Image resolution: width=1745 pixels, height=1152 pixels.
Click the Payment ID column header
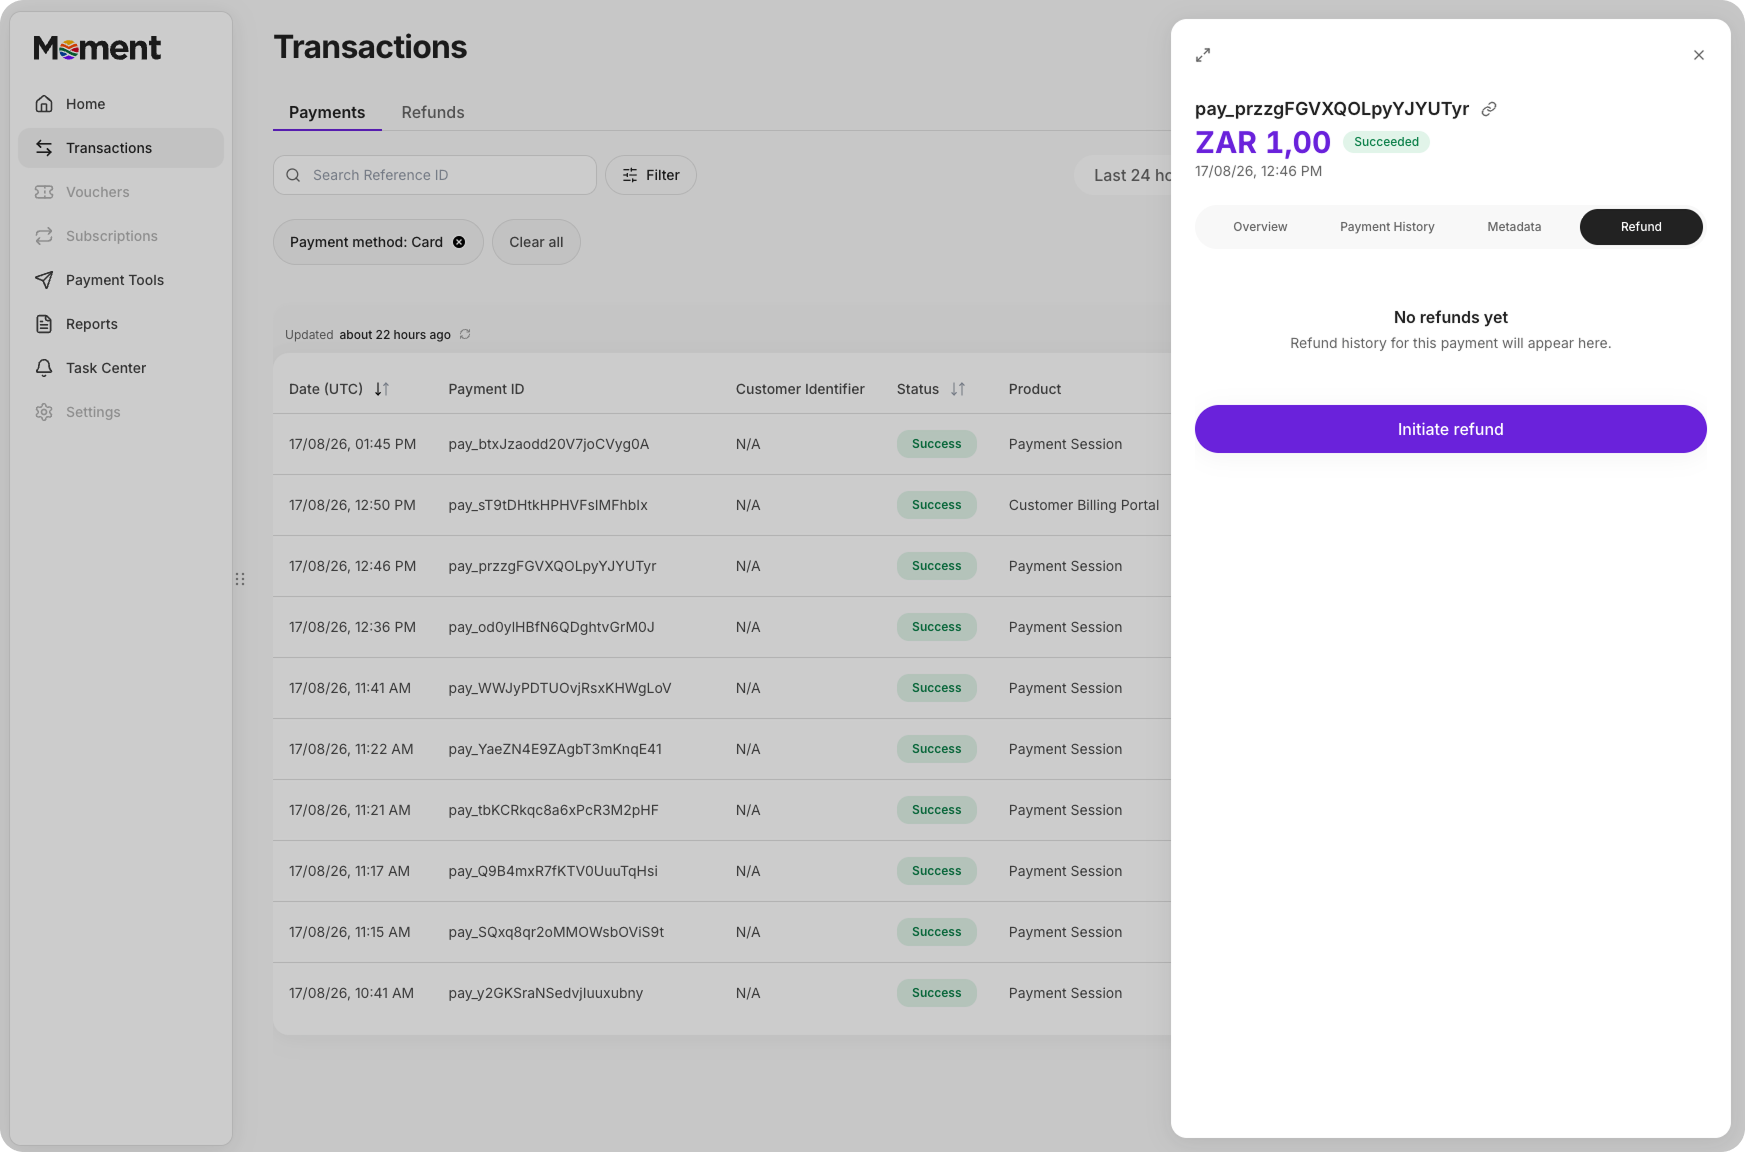coord(486,389)
